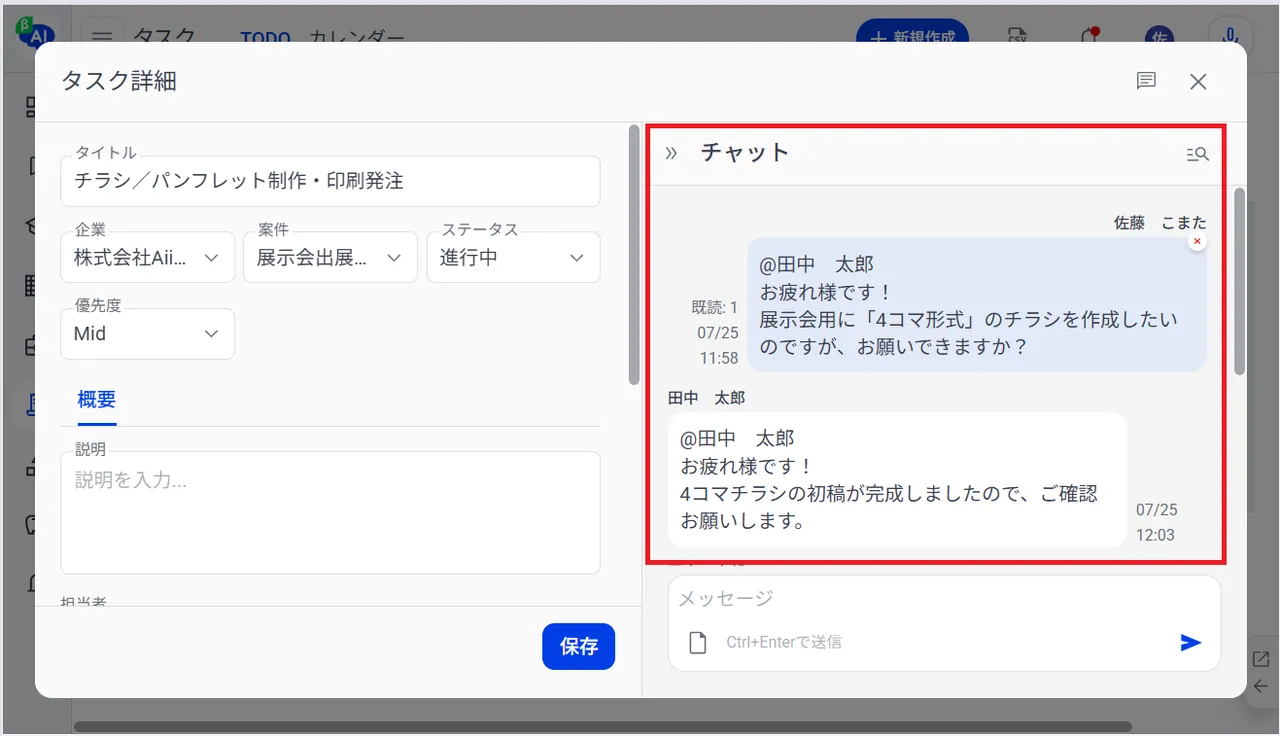Expand the 企業 company dropdown
Image resolution: width=1280 pixels, height=736 pixels.
(147, 258)
